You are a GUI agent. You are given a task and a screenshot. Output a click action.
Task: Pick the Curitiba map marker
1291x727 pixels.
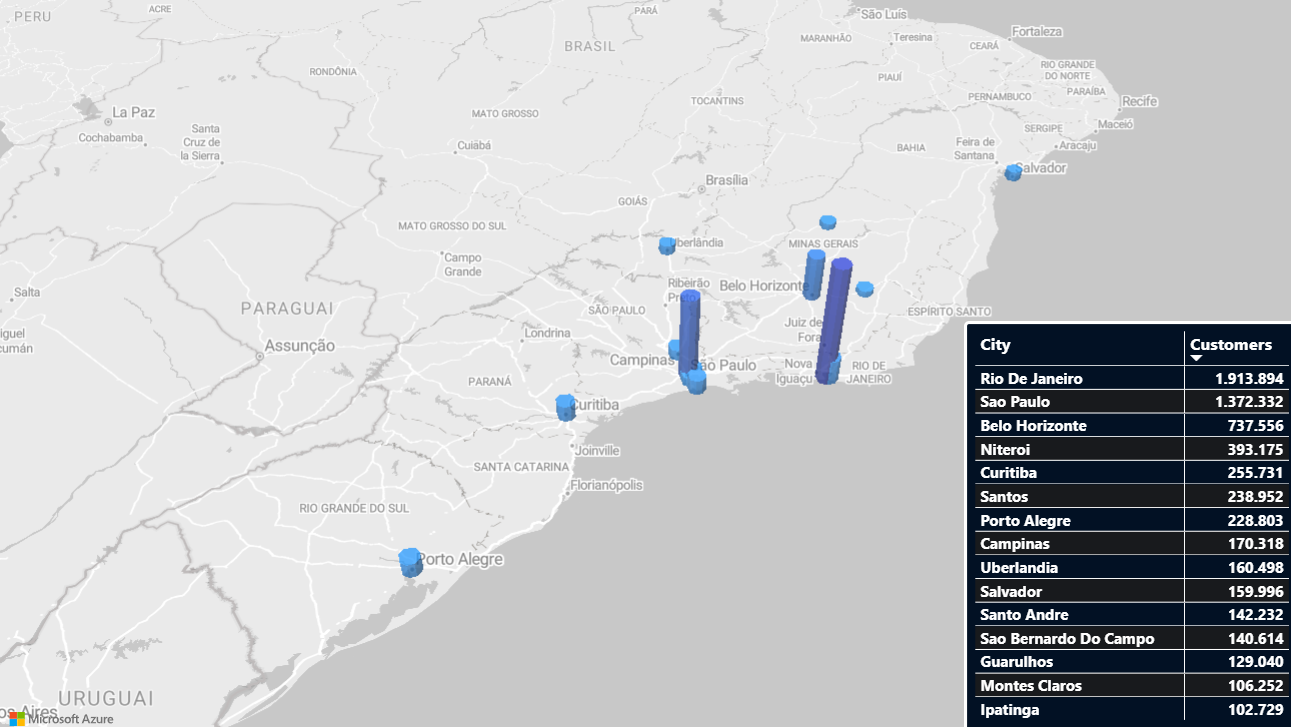tap(565, 406)
